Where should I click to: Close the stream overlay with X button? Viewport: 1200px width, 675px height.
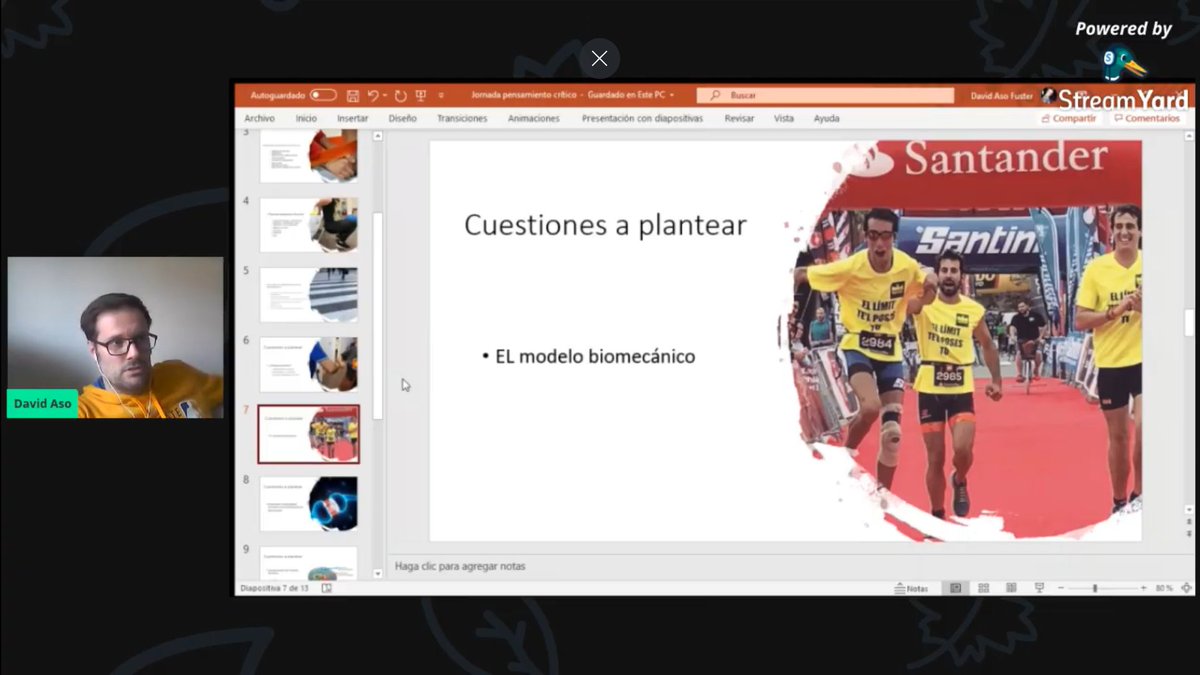[x=599, y=58]
